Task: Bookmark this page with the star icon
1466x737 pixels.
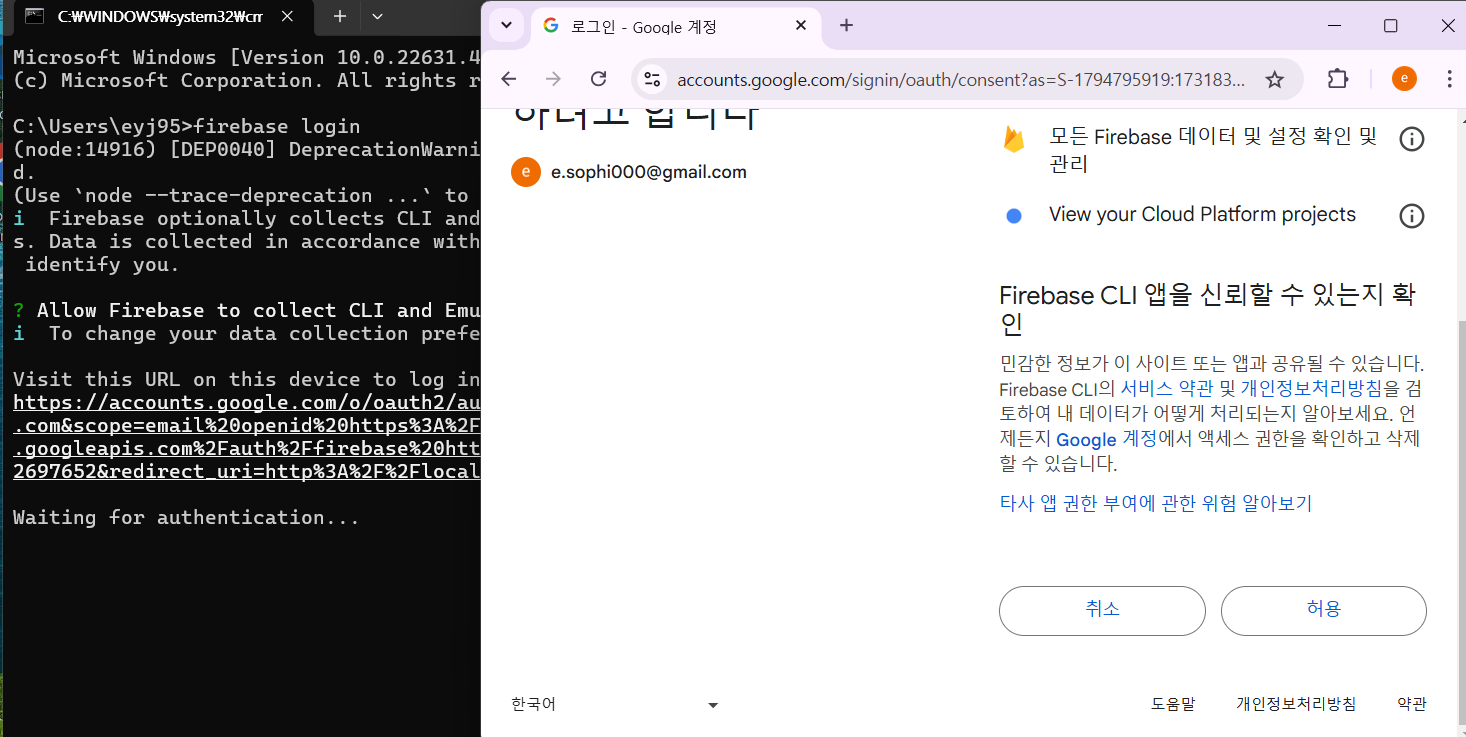Action: 1274,79
